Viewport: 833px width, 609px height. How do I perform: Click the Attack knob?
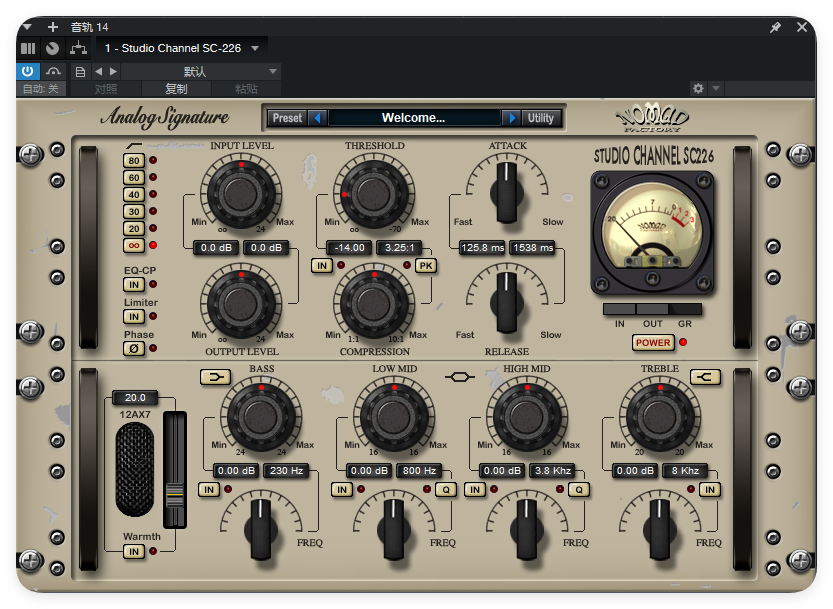(x=507, y=192)
